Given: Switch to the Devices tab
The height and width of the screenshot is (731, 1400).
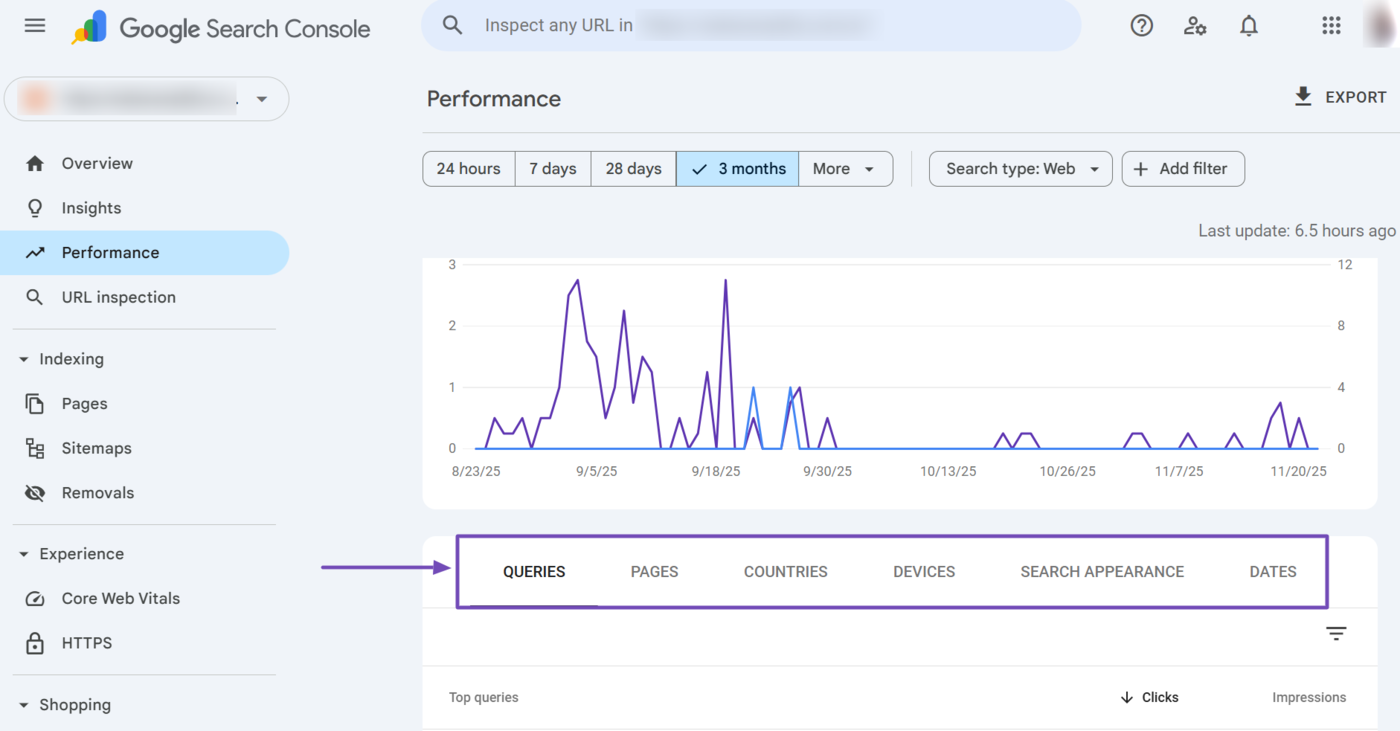Looking at the screenshot, I should pos(923,571).
